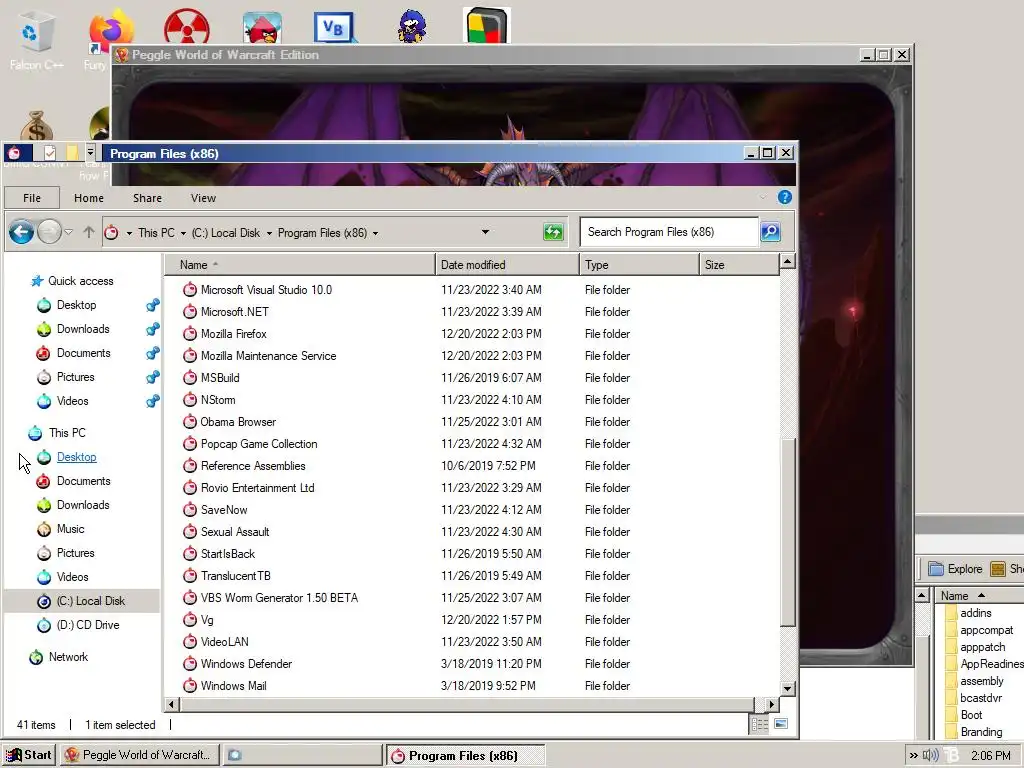Switch to large icons view
The image size is (1024, 768).
coord(781,724)
